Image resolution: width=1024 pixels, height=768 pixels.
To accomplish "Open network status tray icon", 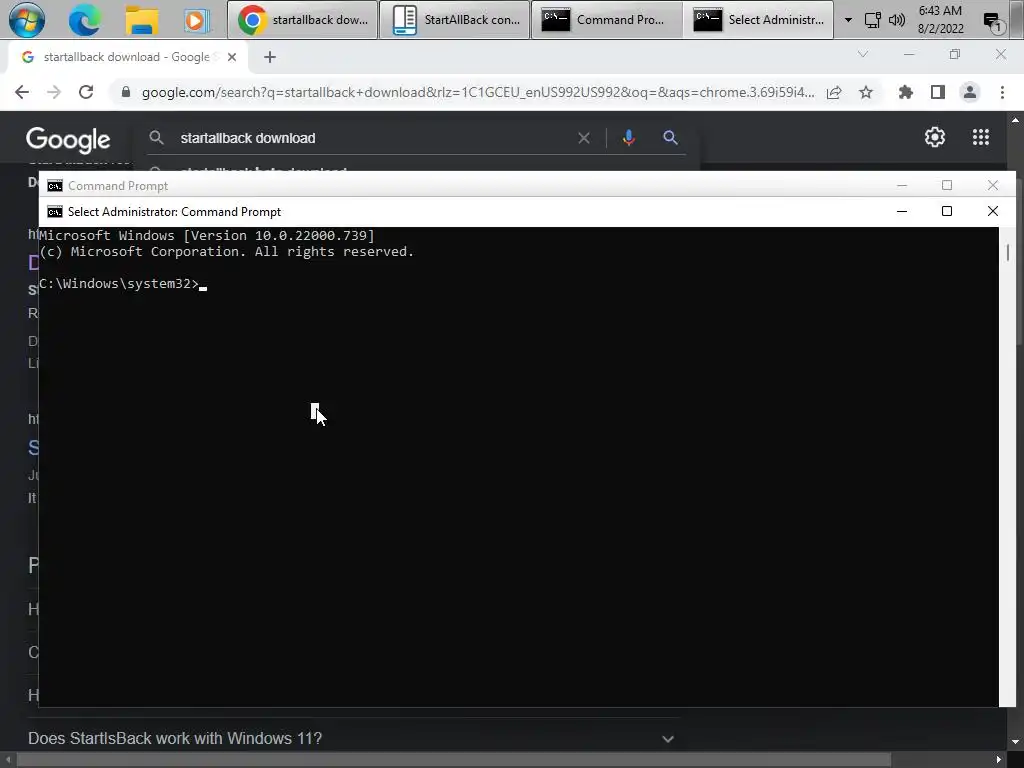I will [872, 20].
